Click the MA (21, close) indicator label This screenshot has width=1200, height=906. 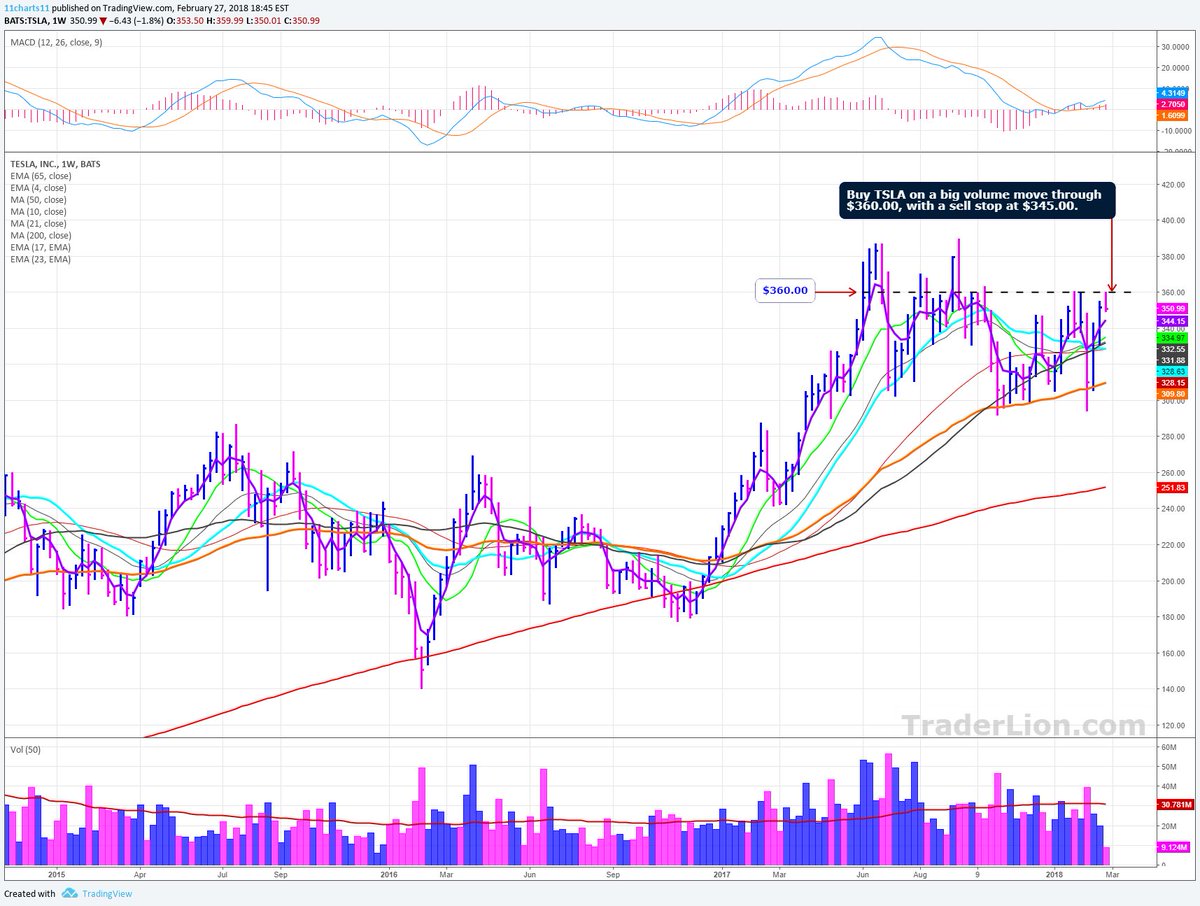38,223
